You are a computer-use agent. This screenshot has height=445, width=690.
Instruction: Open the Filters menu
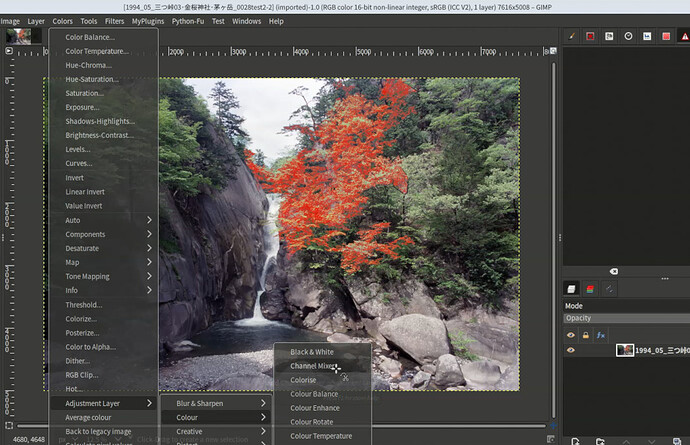pos(114,21)
